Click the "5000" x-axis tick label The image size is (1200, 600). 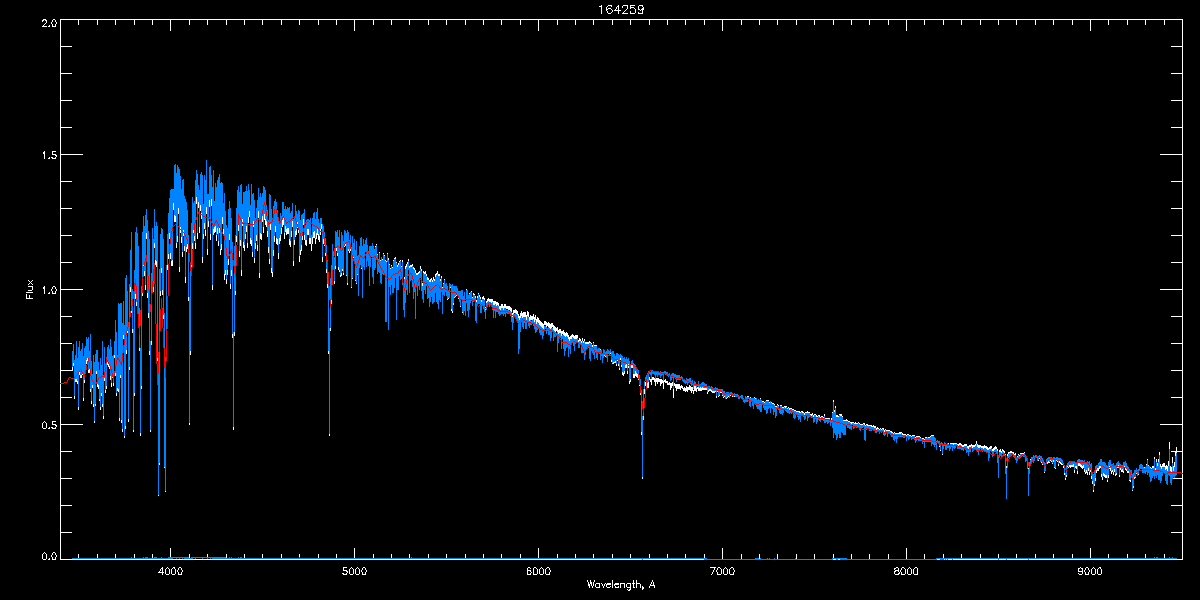point(355,572)
